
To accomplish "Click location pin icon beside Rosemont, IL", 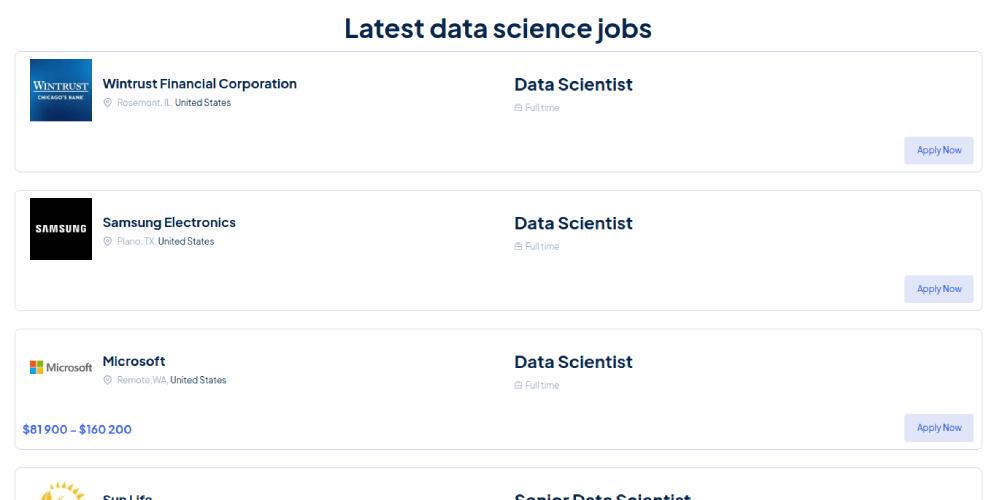I will [x=108, y=103].
